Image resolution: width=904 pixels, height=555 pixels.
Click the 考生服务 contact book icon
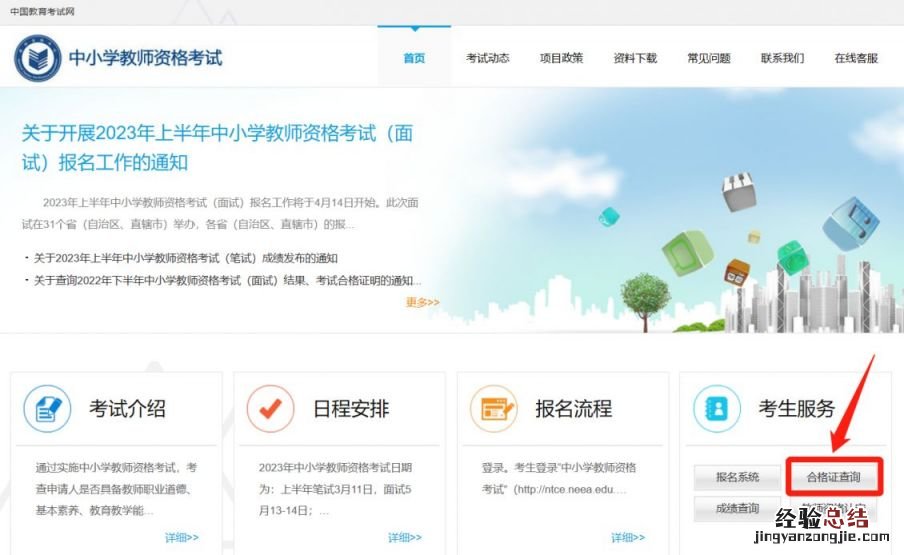(717, 409)
